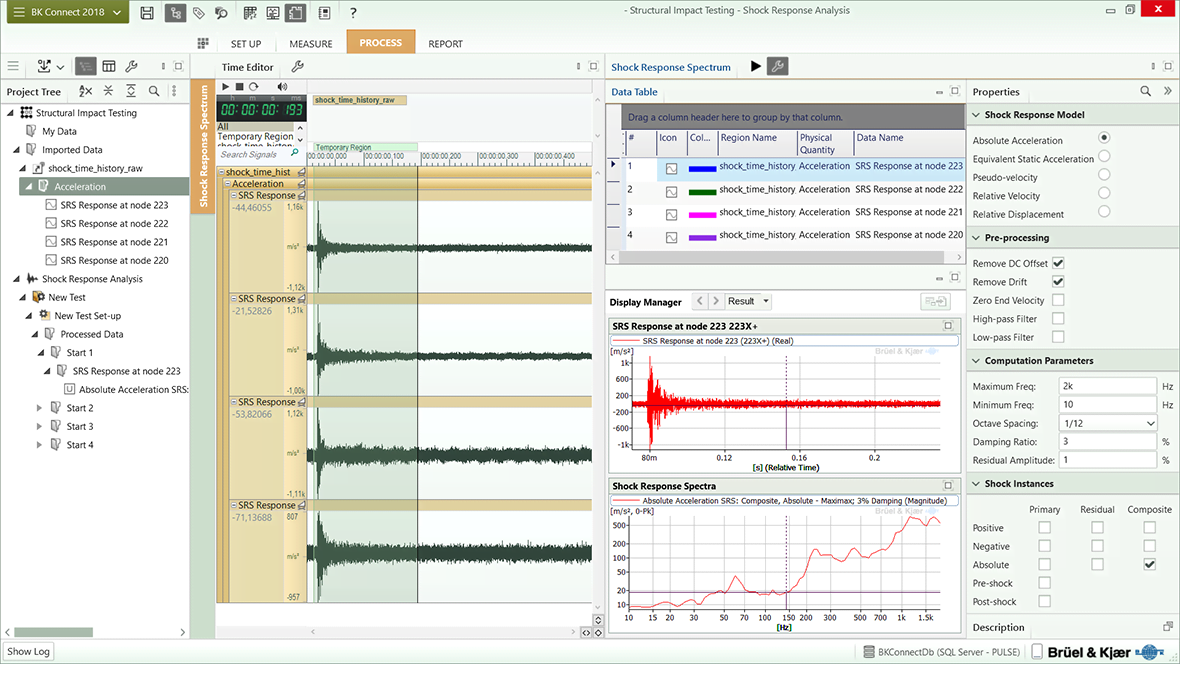Collapse the Computation Parameters section
This screenshot has height=674, width=1180.
(977, 361)
